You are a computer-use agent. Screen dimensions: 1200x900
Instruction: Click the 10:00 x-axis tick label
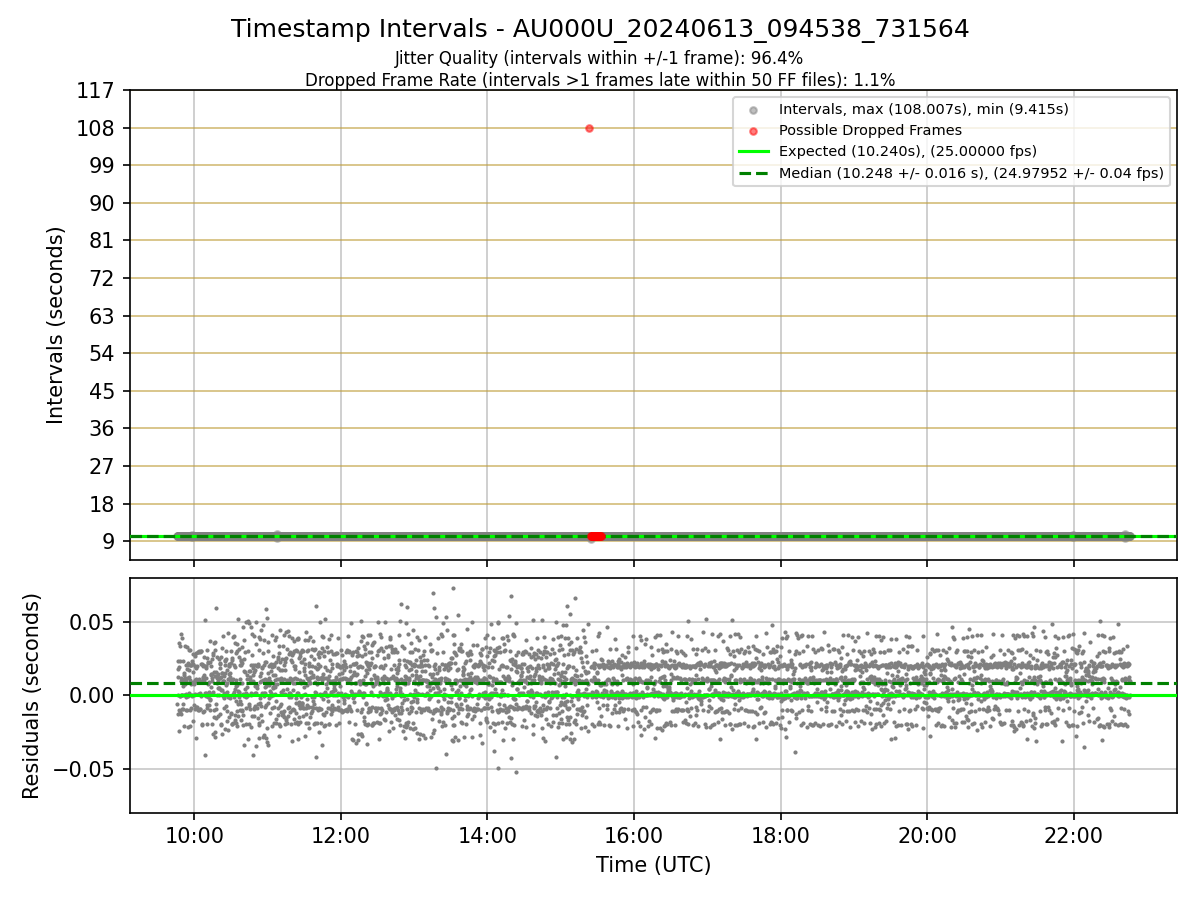pyautogui.click(x=194, y=835)
